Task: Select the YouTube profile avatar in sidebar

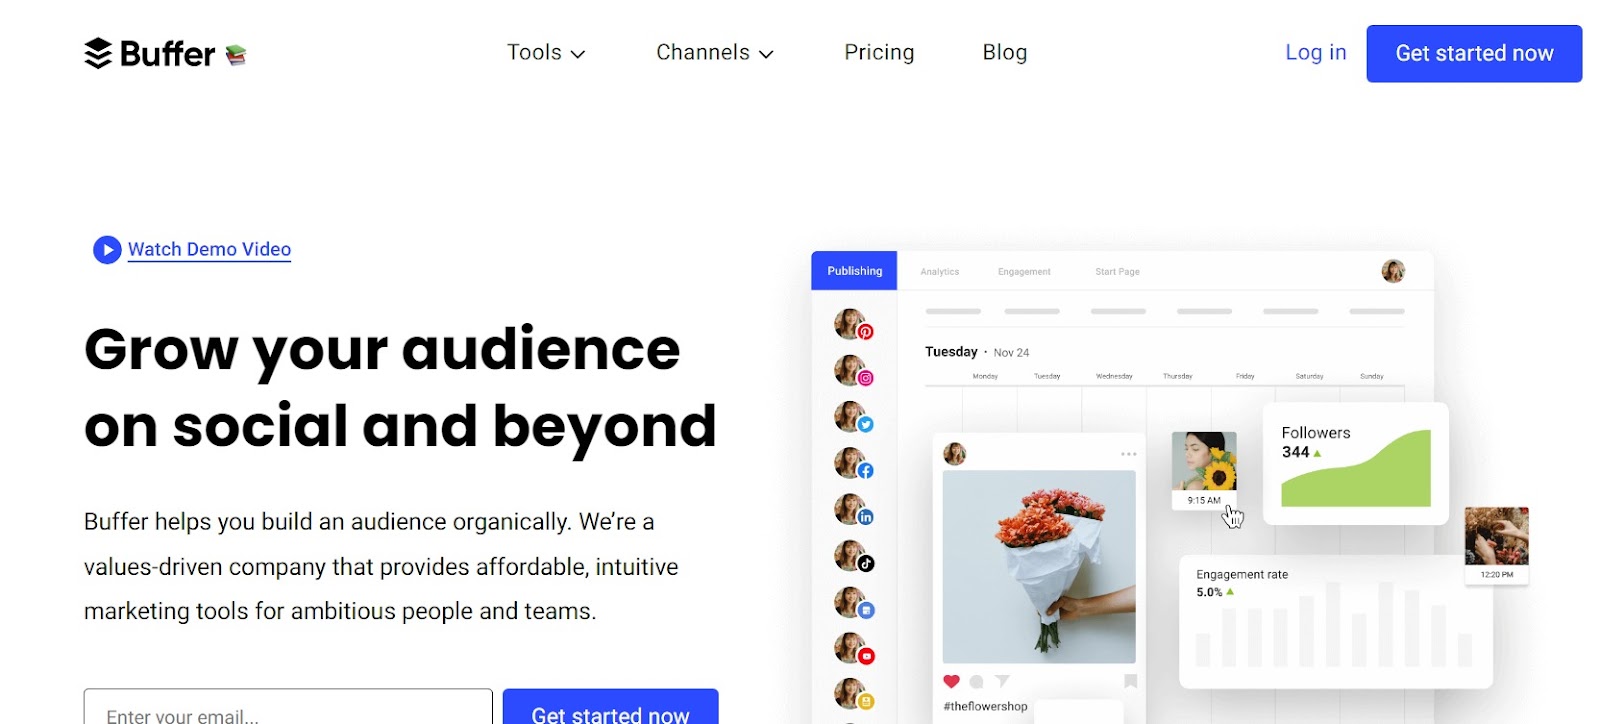Action: (853, 648)
